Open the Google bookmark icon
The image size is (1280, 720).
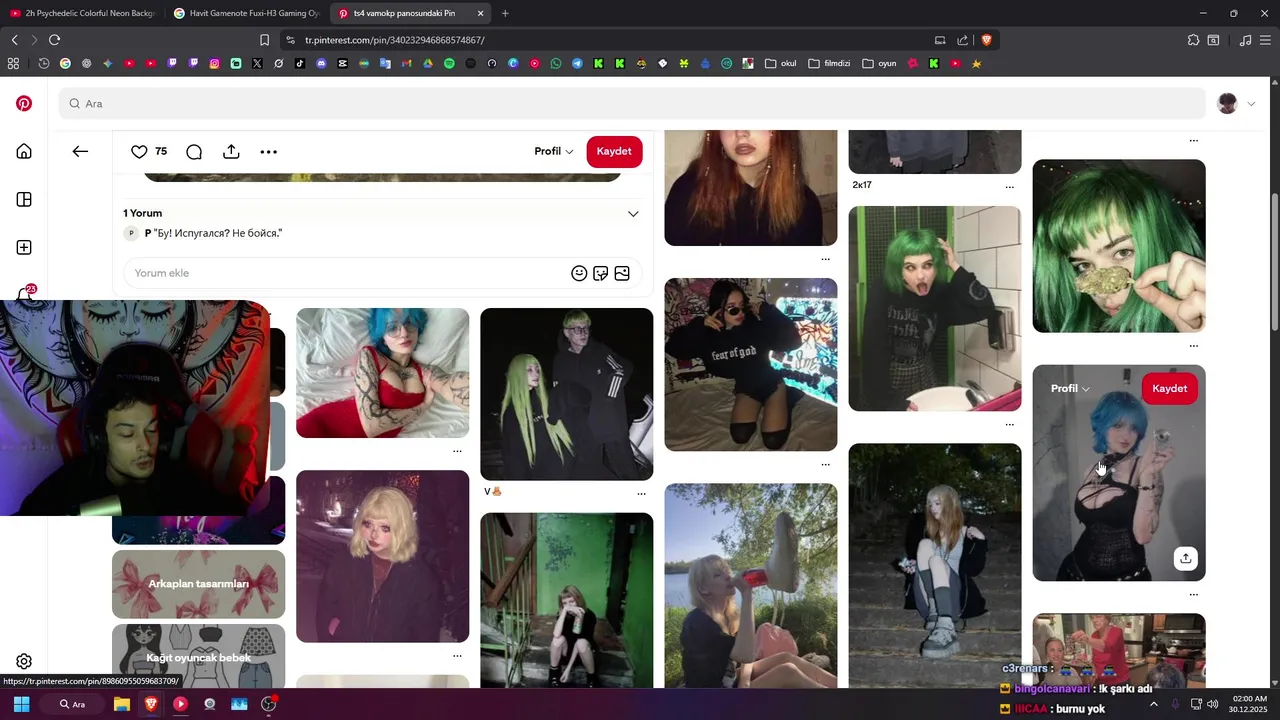tap(65, 63)
